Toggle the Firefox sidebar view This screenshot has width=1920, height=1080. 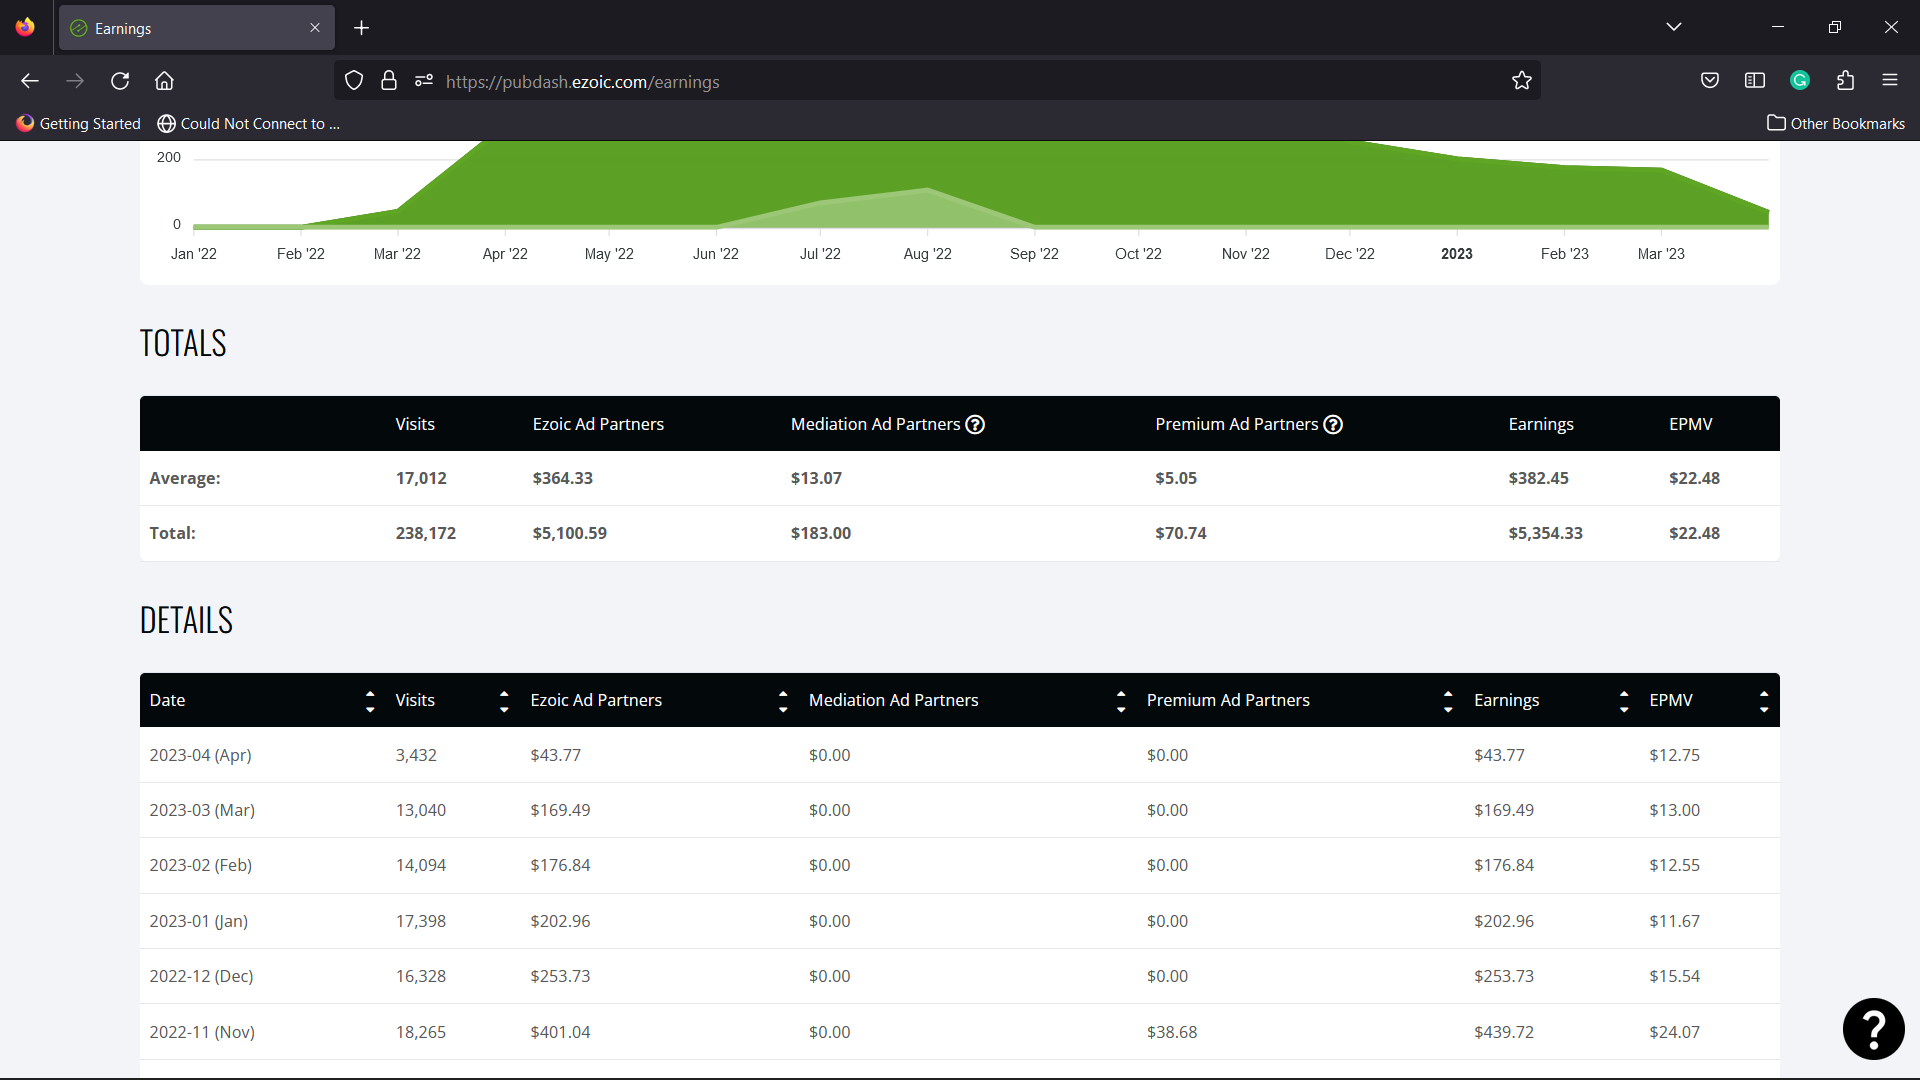pos(1755,81)
